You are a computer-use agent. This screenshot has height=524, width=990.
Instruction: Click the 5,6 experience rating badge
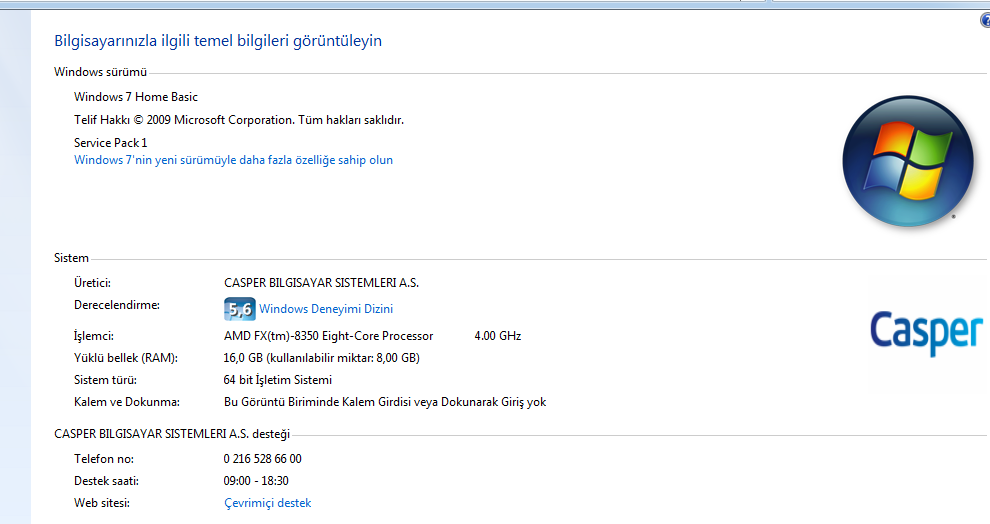[x=239, y=309]
